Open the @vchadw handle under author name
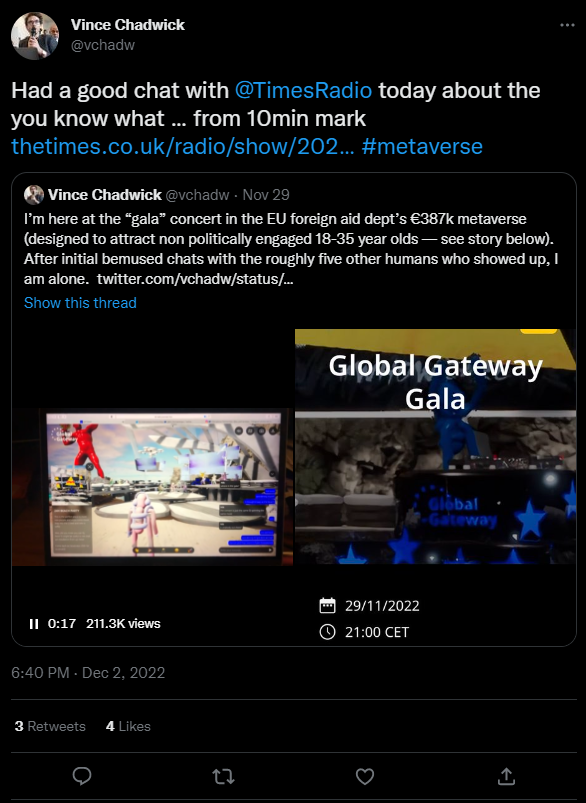 [103, 45]
